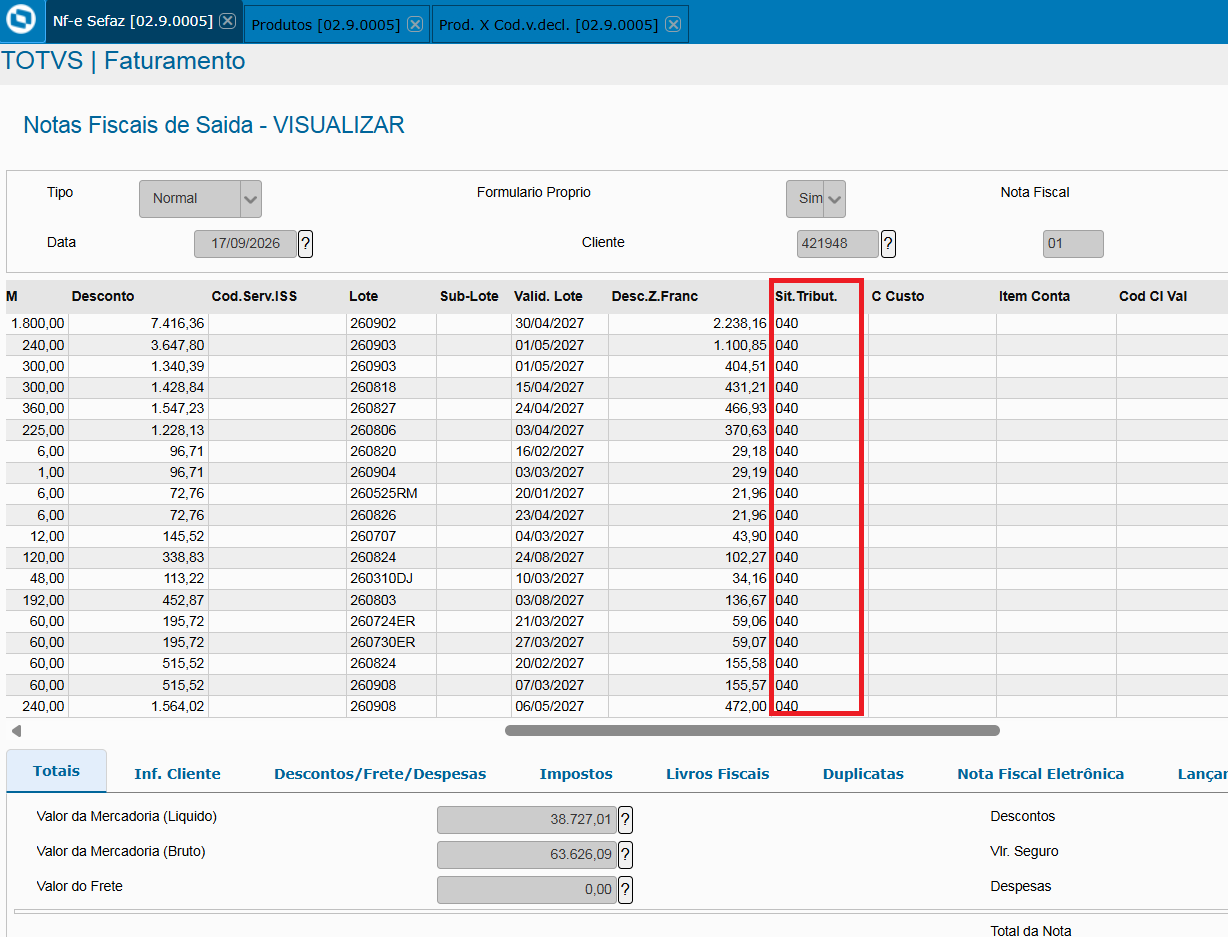Click the left scroll arrow of the grid
1228x937 pixels.
pos(15,731)
